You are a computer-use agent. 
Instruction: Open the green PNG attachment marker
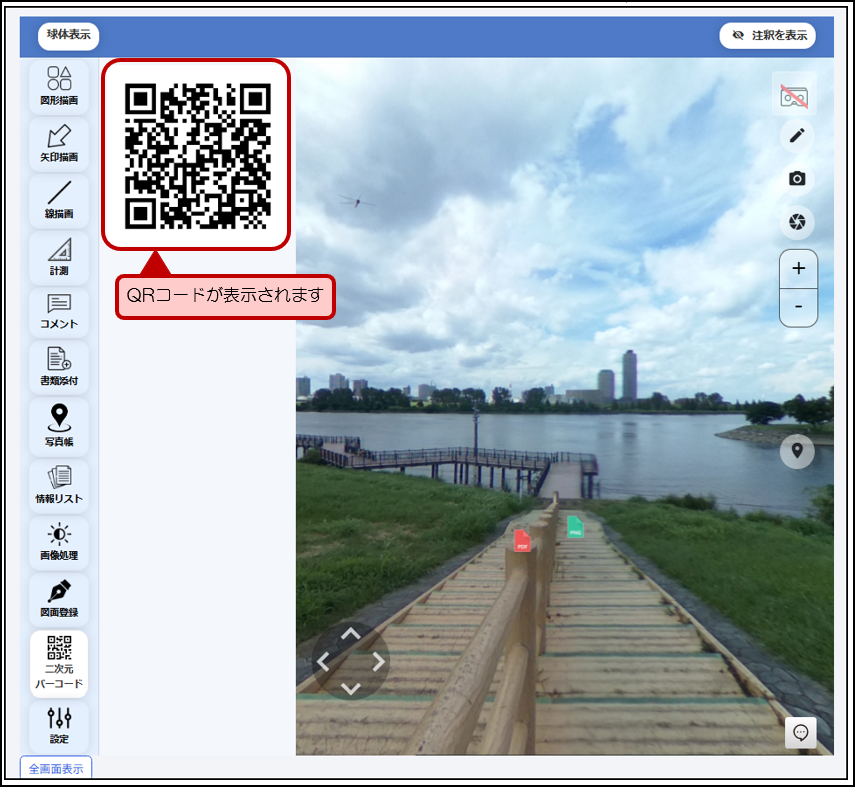[x=575, y=527]
